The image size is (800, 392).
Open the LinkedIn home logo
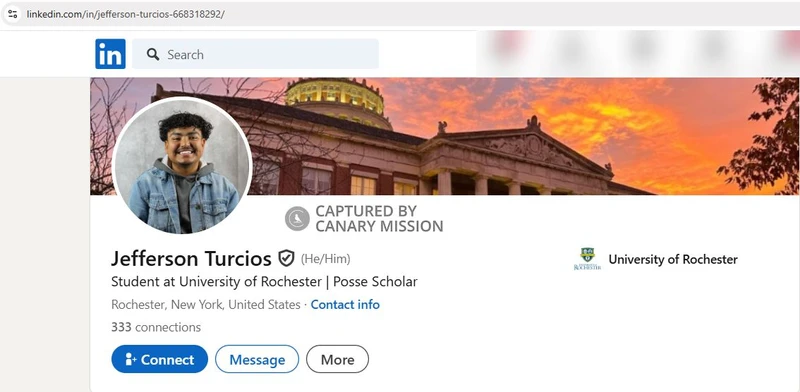110,54
